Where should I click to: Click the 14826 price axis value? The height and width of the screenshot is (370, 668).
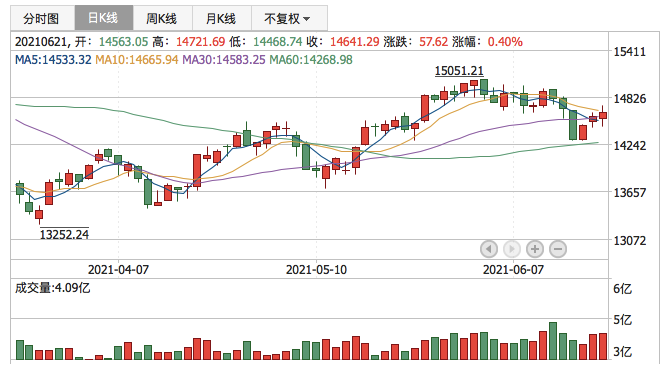tap(630, 99)
